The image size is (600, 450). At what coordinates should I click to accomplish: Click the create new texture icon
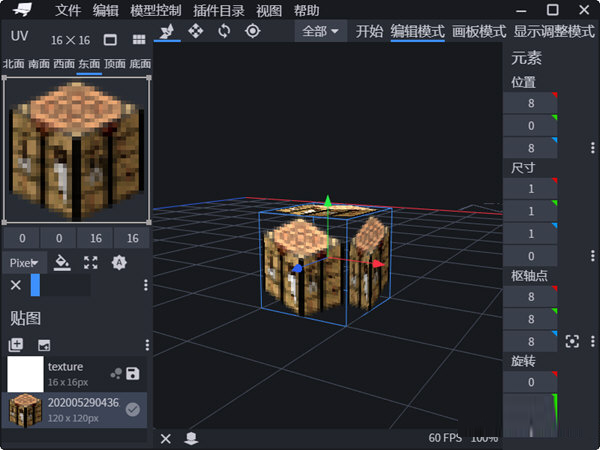pos(16,344)
